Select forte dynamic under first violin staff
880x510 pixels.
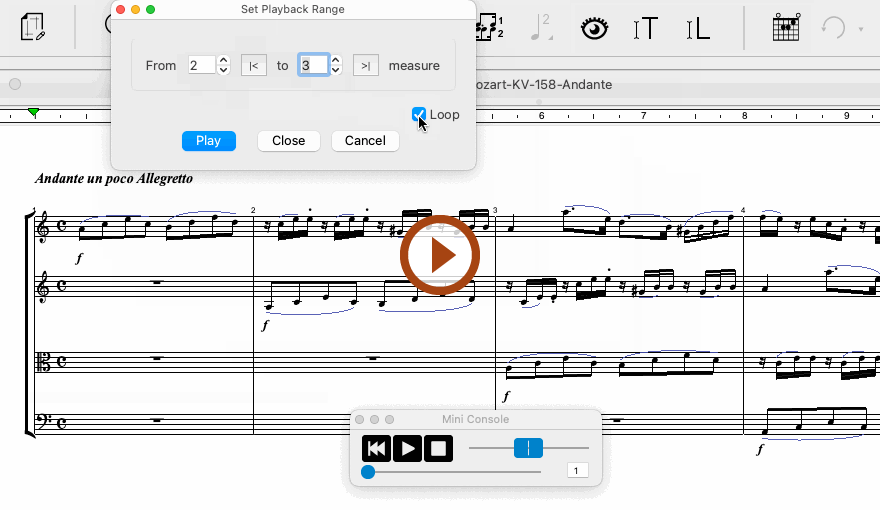(79, 258)
